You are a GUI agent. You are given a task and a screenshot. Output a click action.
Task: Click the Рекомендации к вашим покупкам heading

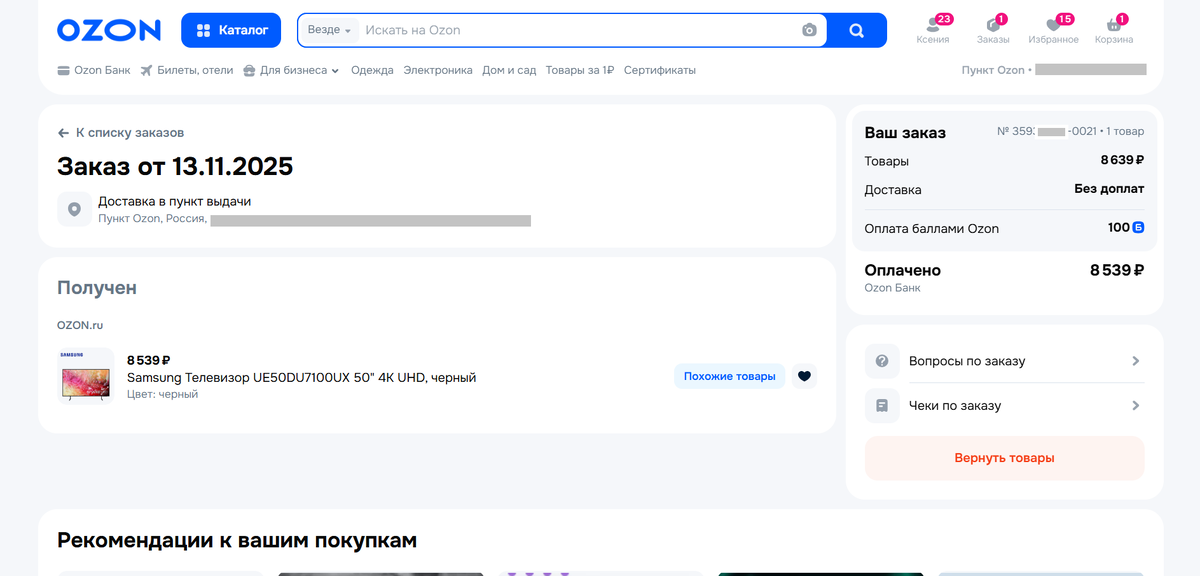(237, 540)
